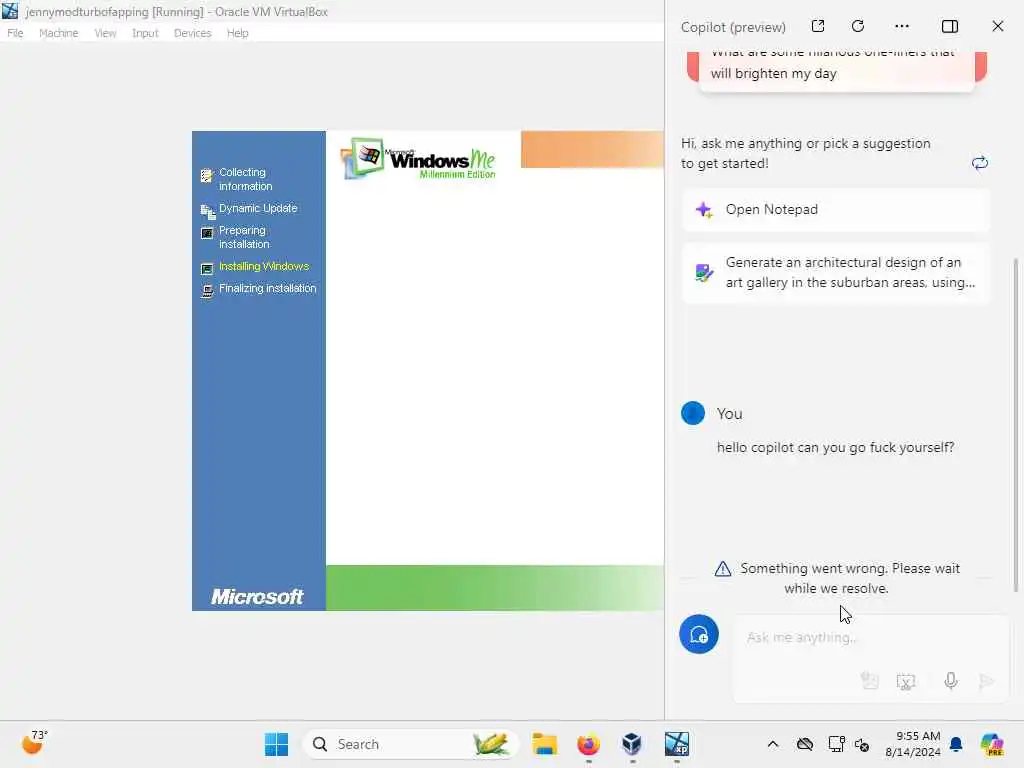Click the Copilot panel vertical scrollbar

coord(1015,424)
